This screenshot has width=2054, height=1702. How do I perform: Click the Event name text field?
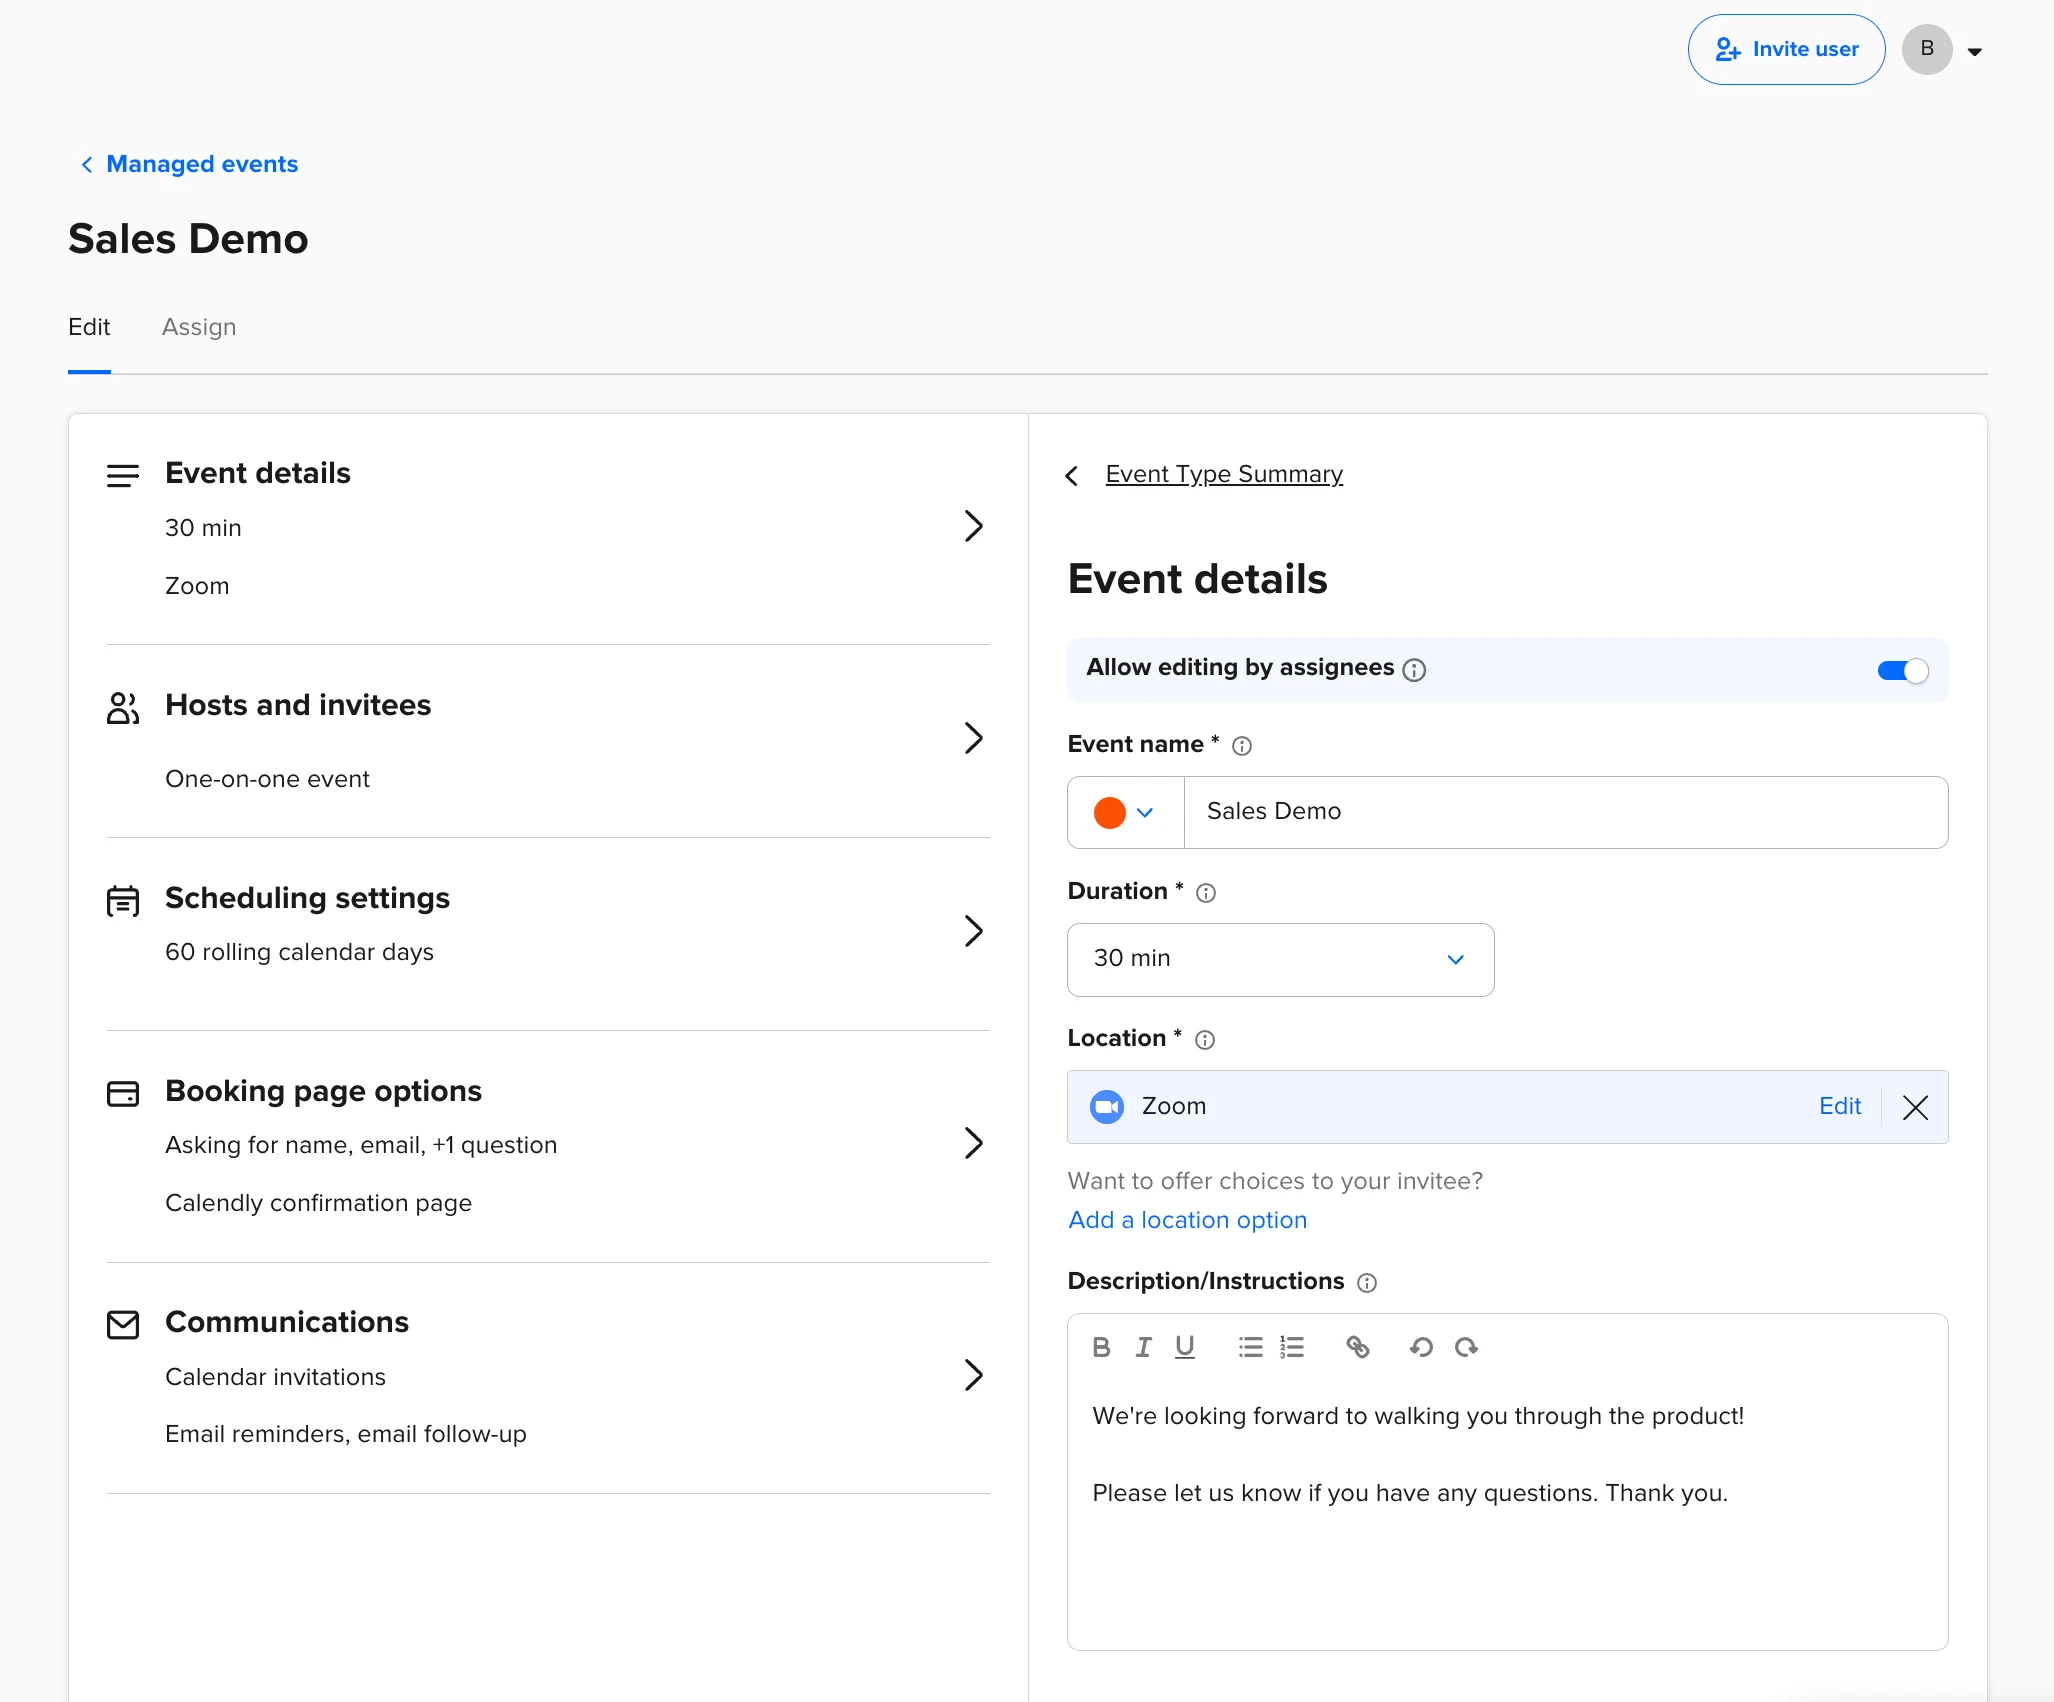coord(1565,812)
